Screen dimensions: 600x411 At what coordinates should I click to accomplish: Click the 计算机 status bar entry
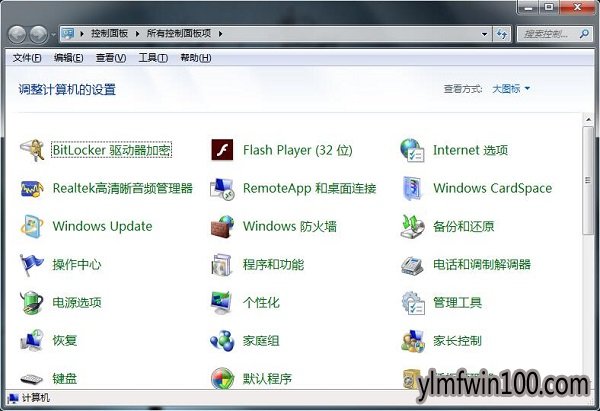point(29,398)
